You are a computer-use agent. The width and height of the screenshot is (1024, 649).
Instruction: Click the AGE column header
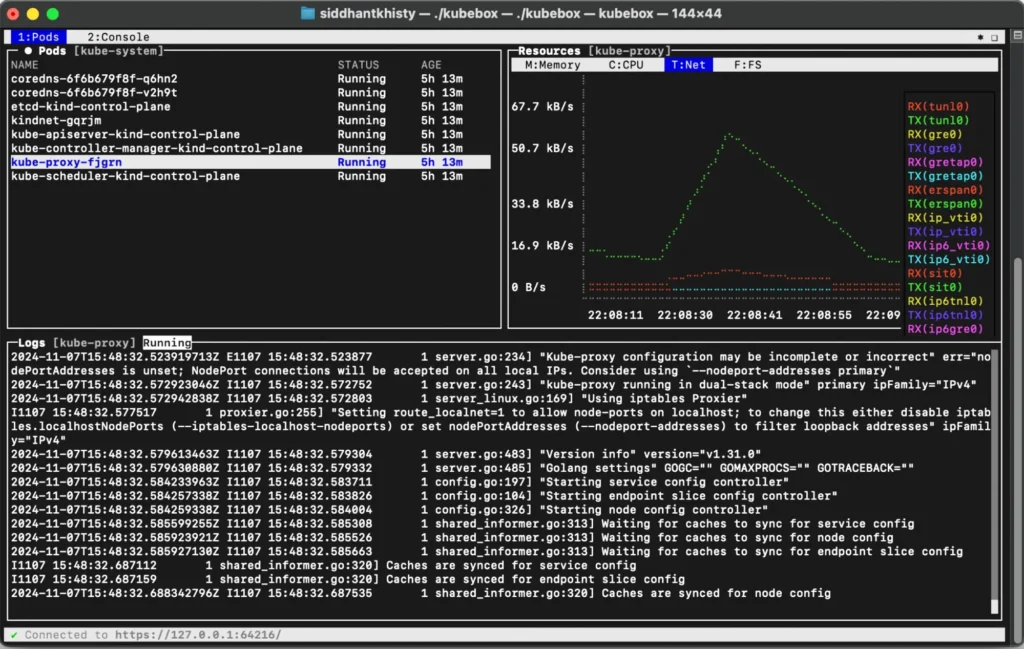click(431, 65)
